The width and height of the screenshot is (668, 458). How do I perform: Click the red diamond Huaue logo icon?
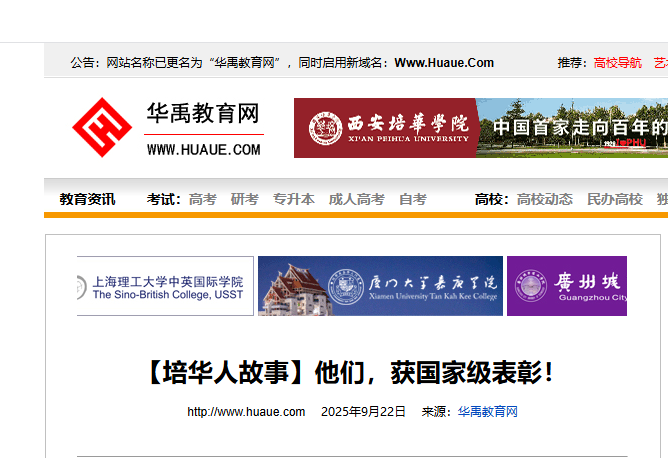click(x=101, y=128)
